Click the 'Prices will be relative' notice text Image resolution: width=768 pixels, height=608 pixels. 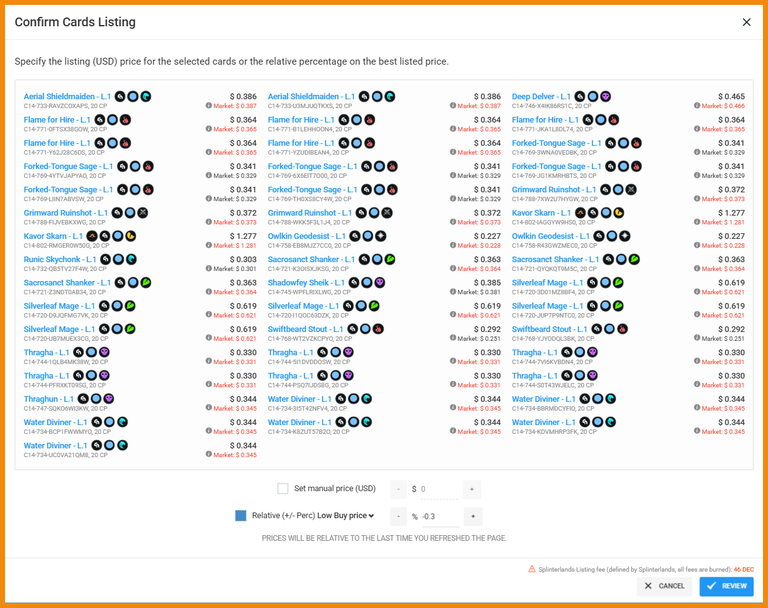[384, 538]
